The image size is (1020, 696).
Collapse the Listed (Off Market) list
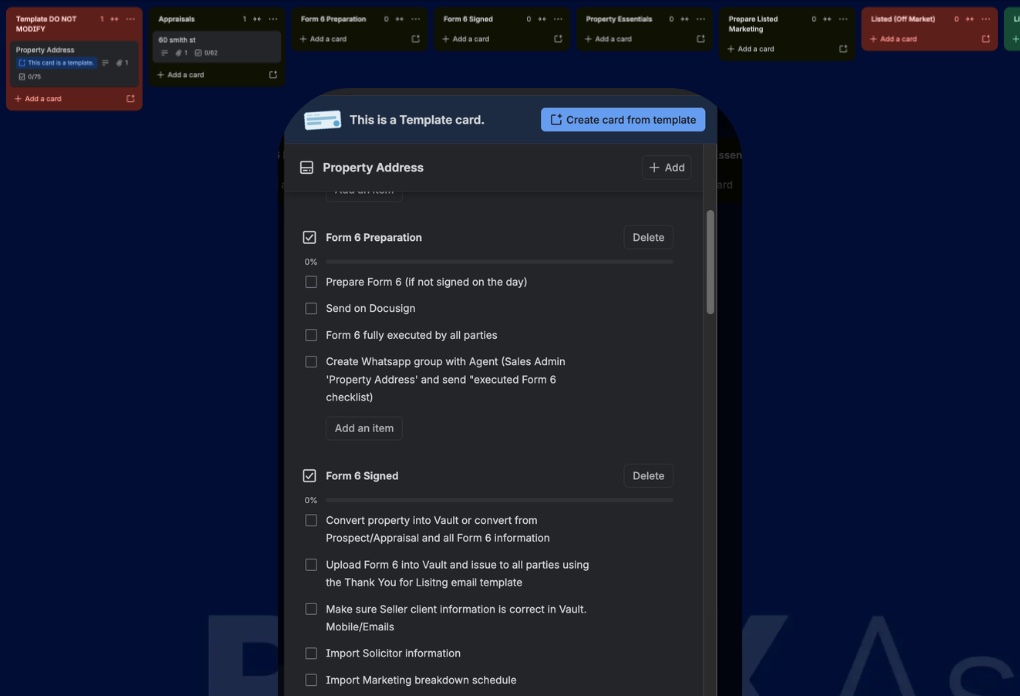(x=969, y=19)
